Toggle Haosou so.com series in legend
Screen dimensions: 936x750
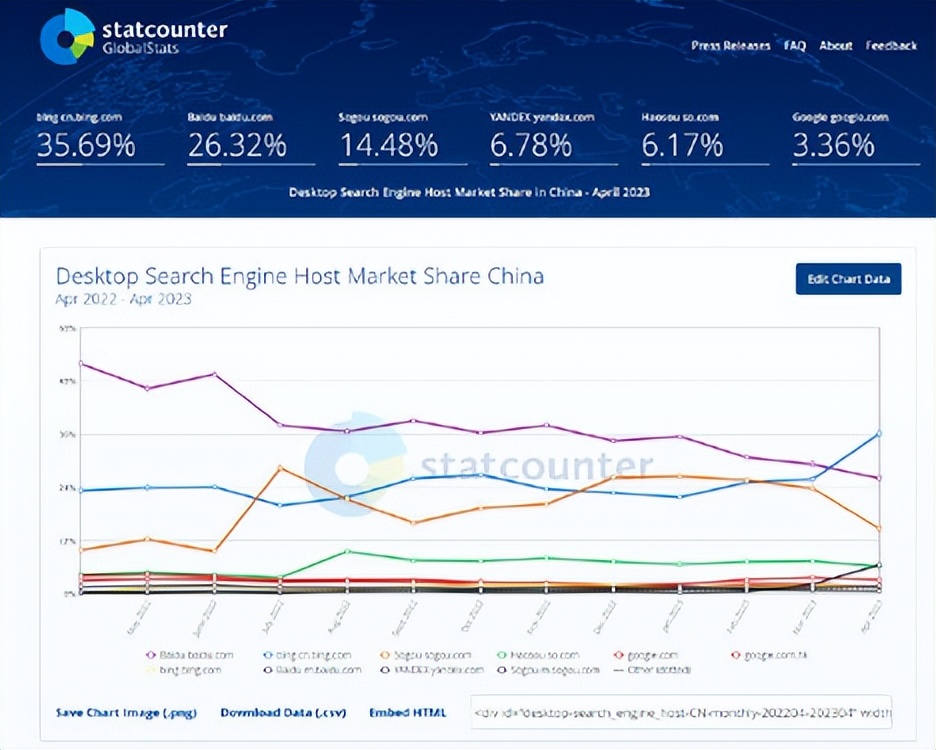[x=538, y=655]
